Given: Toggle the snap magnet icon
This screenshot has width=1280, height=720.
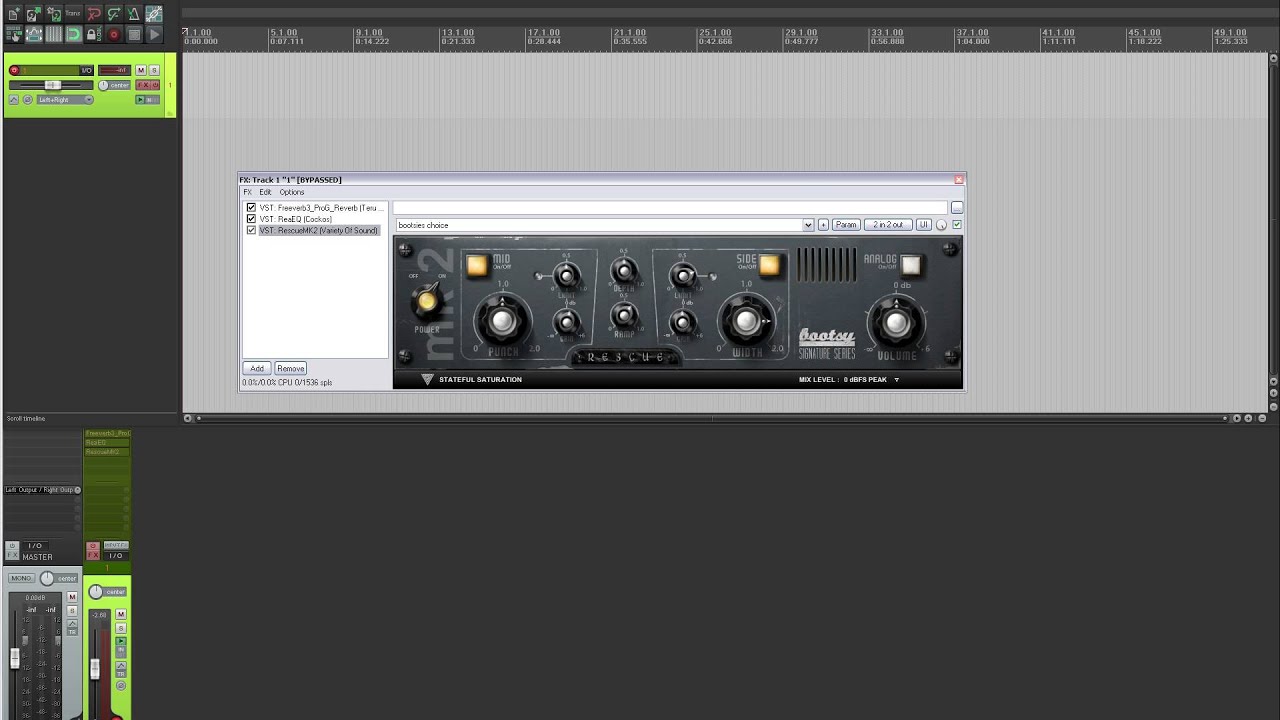Looking at the screenshot, I should (x=73, y=34).
